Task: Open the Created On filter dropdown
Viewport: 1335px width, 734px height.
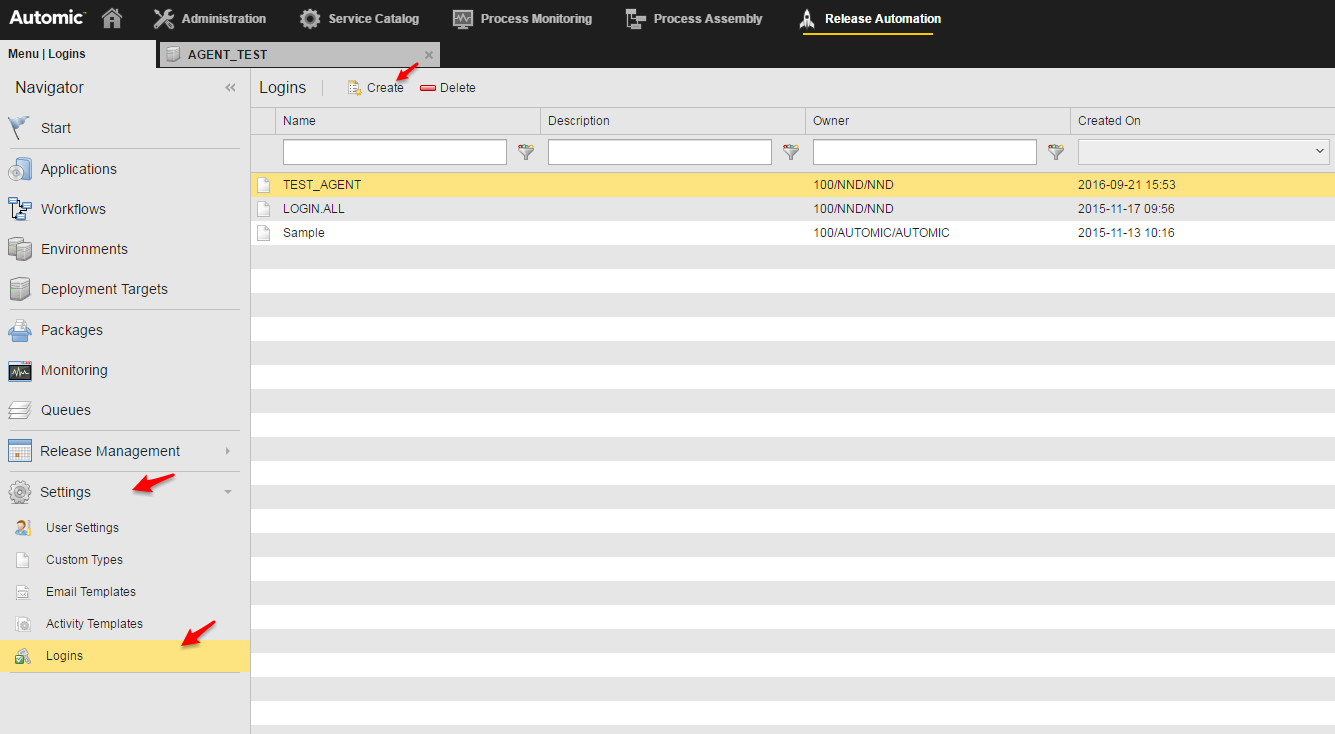Action: click(1321, 151)
